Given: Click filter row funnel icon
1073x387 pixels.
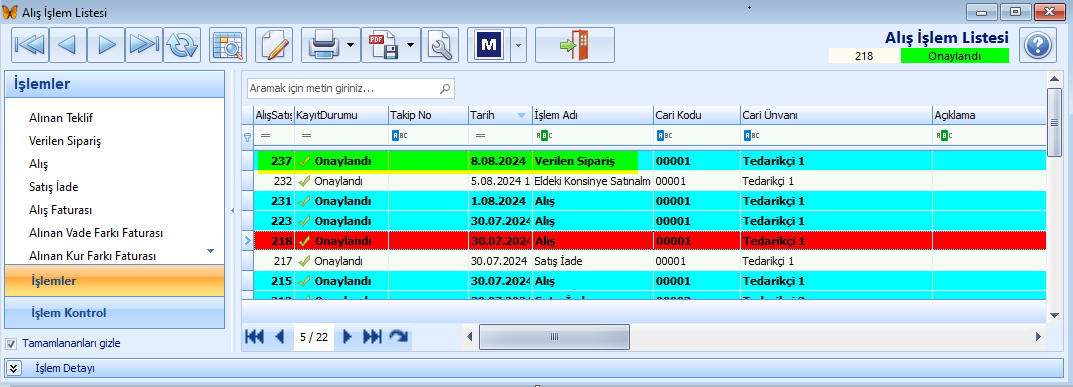Looking at the screenshot, I should pyautogui.click(x=248, y=136).
